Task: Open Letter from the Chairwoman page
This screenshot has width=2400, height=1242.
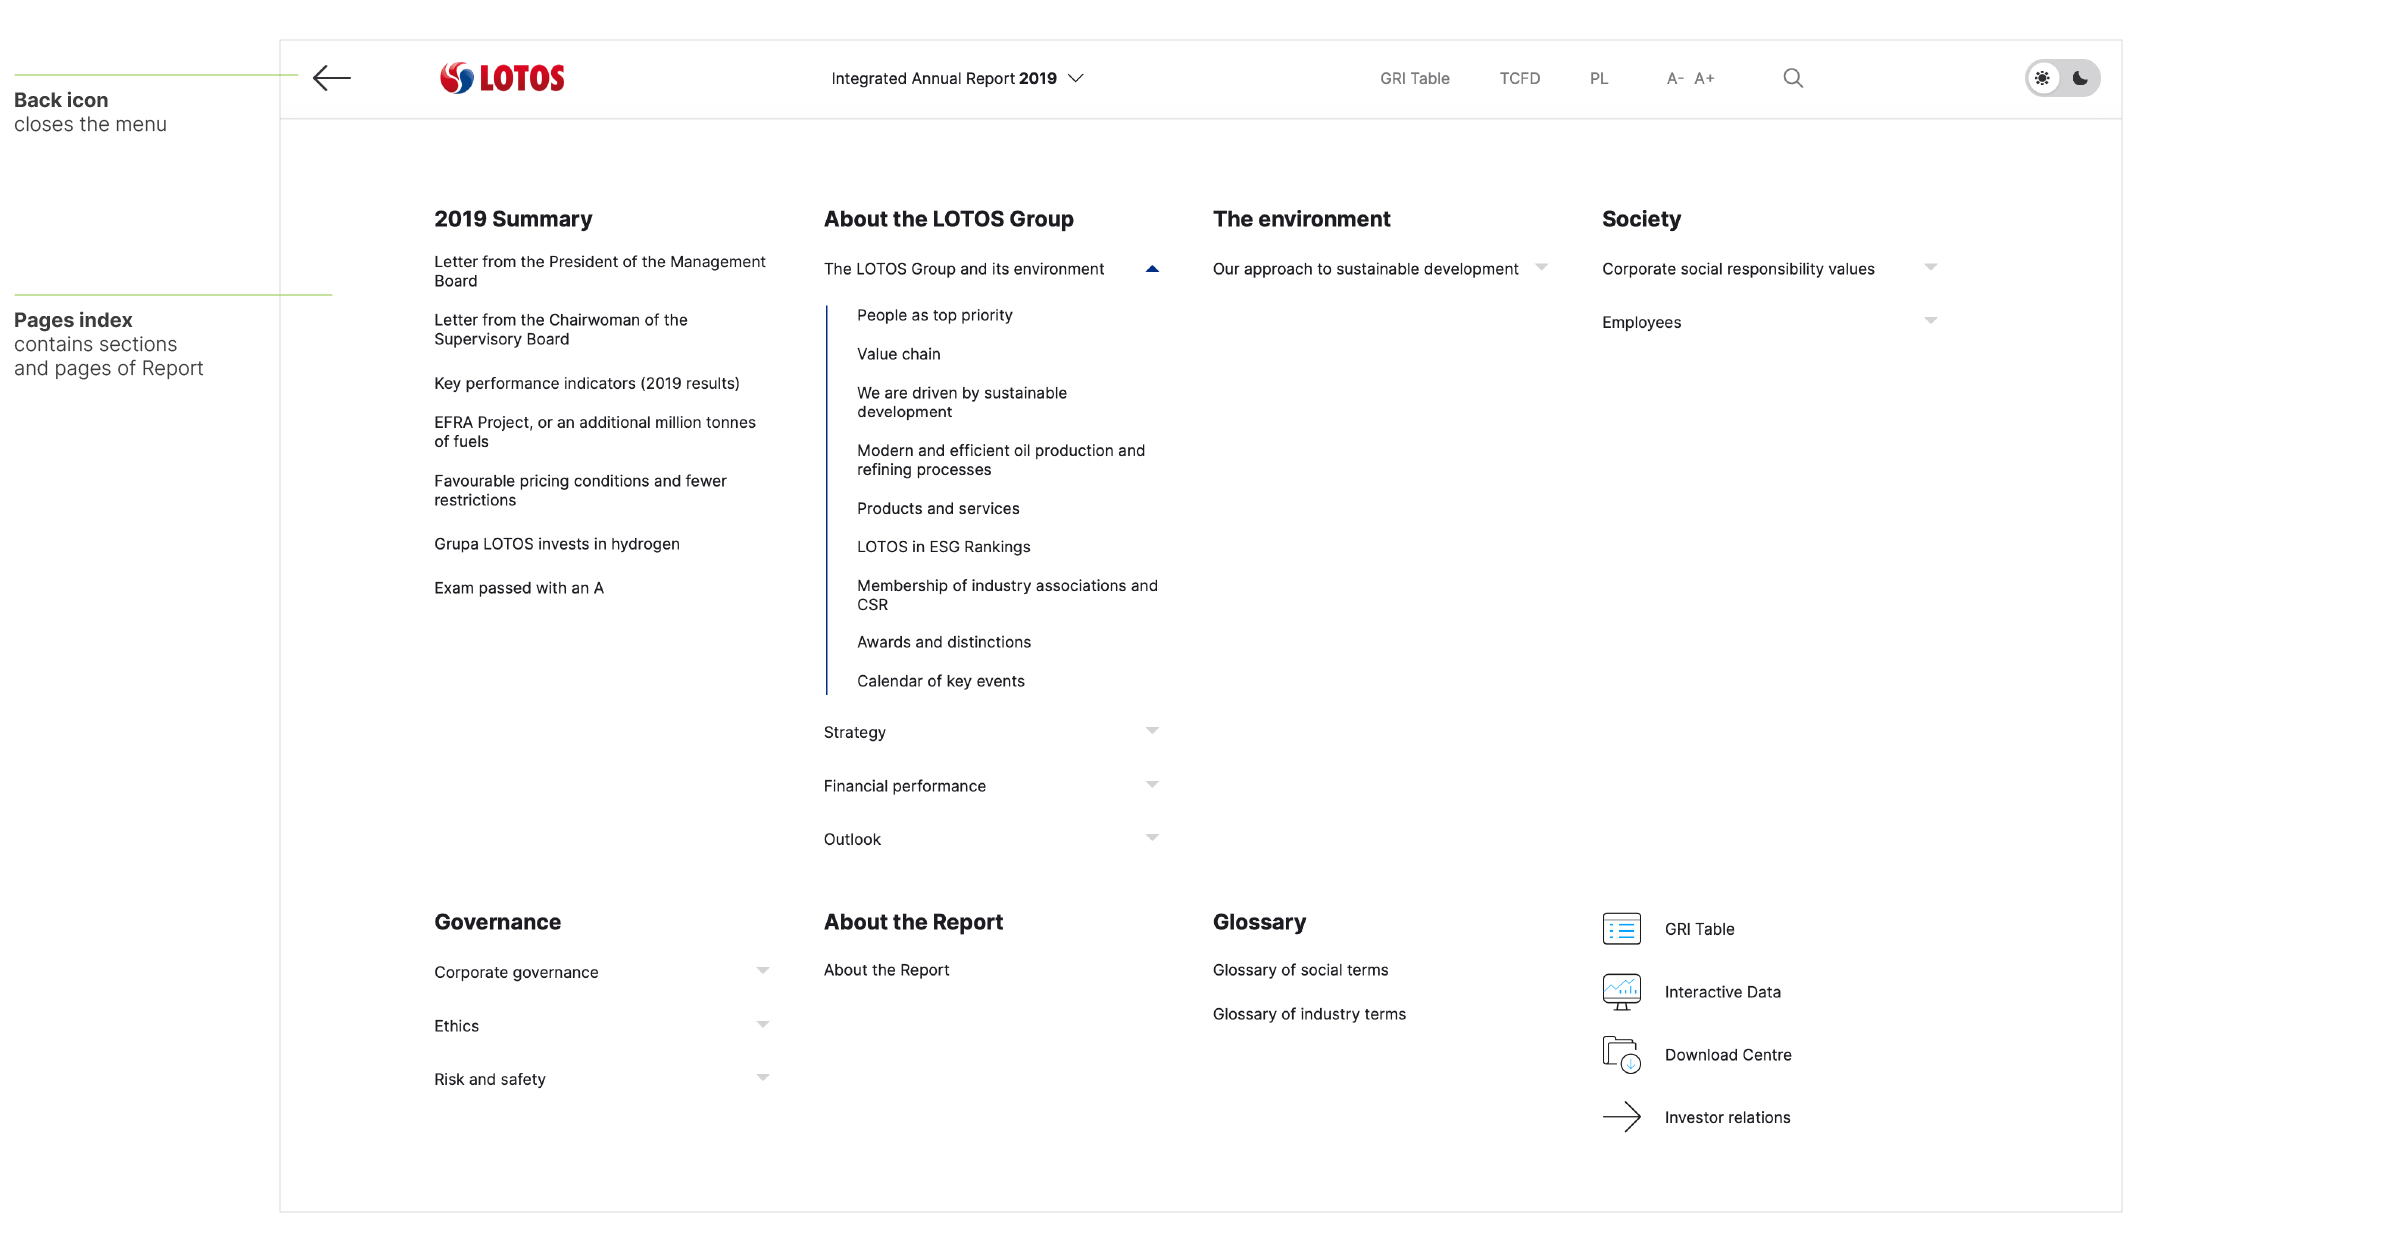Action: 561,329
